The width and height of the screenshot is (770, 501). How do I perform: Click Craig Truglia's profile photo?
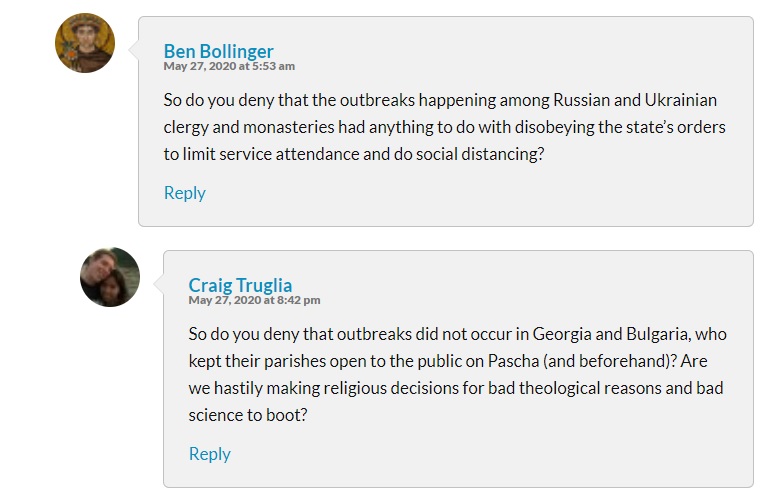pos(110,277)
